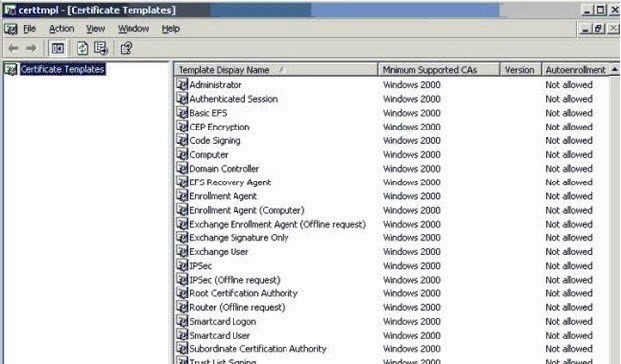The image size is (621, 364).
Task: Click the Forward arrow toolbar icon
Action: click(31, 48)
